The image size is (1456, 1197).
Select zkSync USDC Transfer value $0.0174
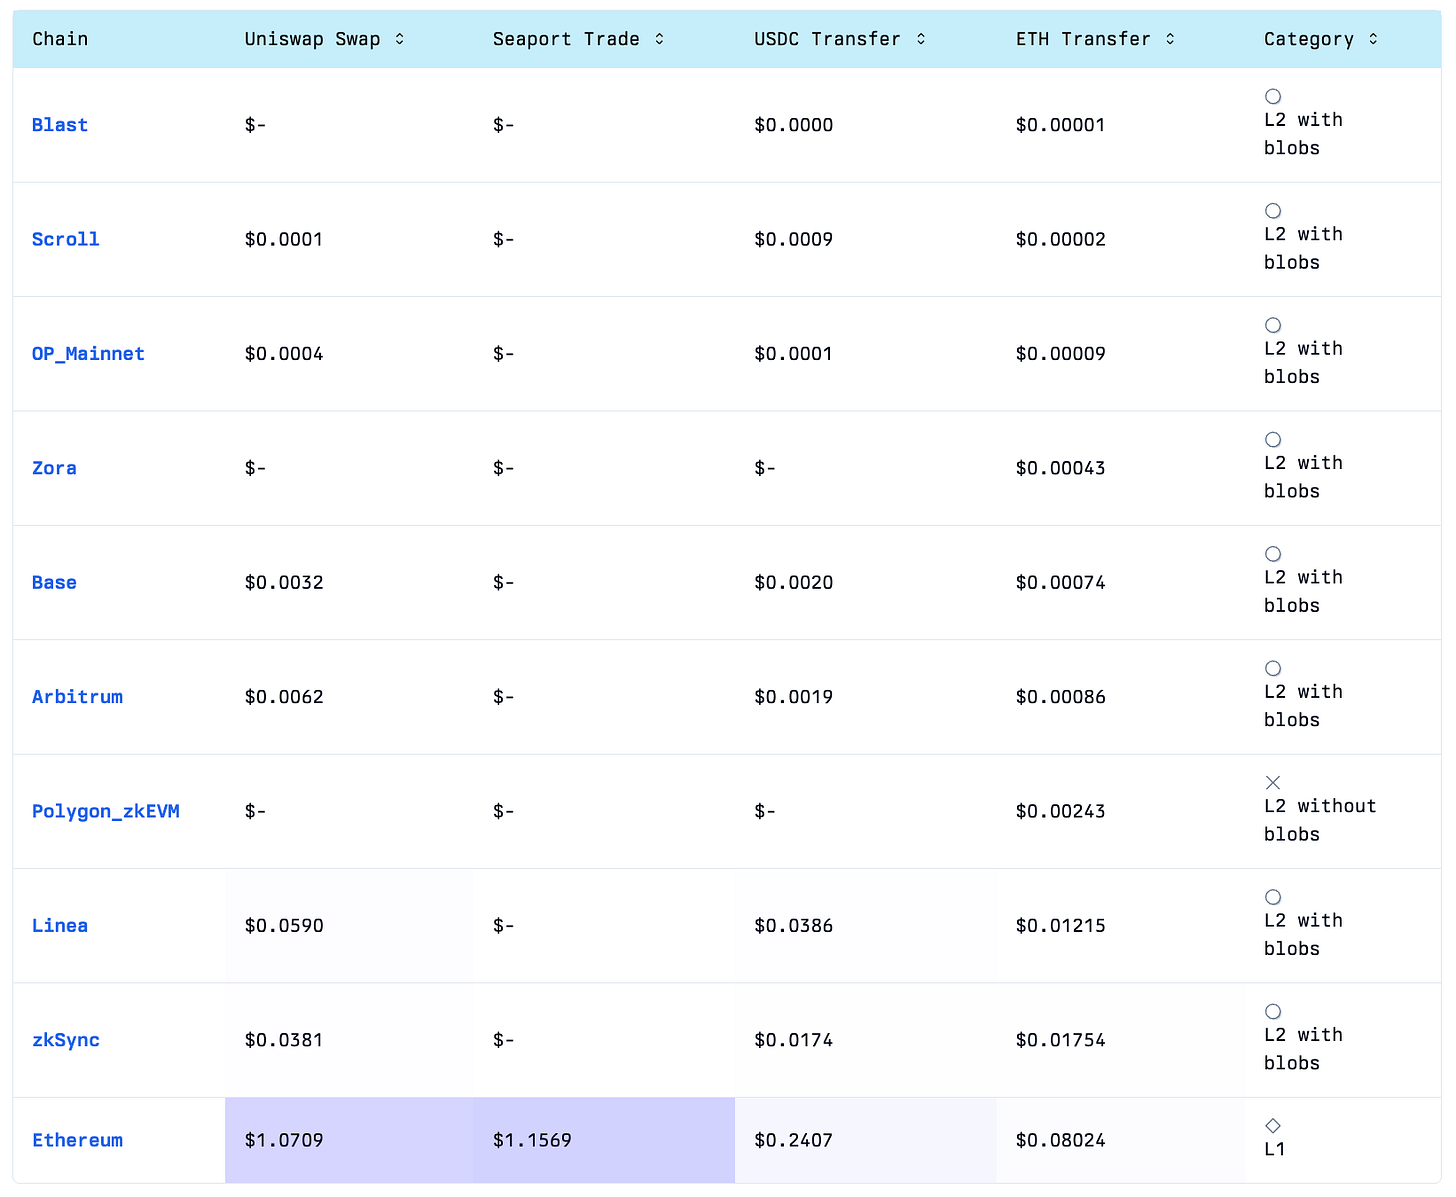(793, 1040)
